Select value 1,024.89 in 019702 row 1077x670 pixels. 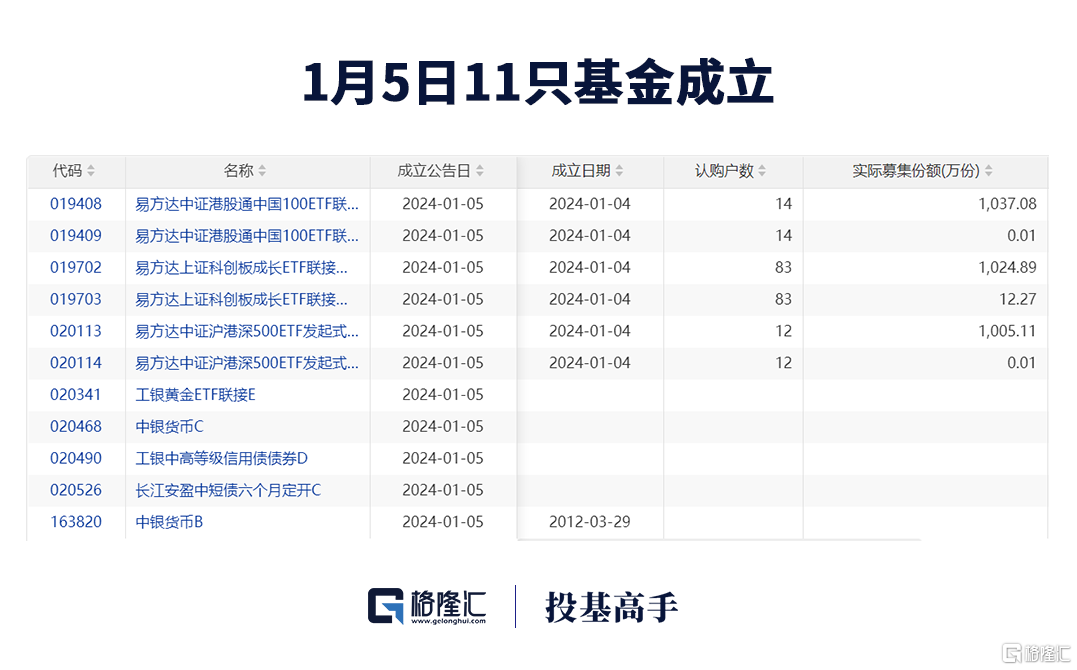click(1007, 267)
